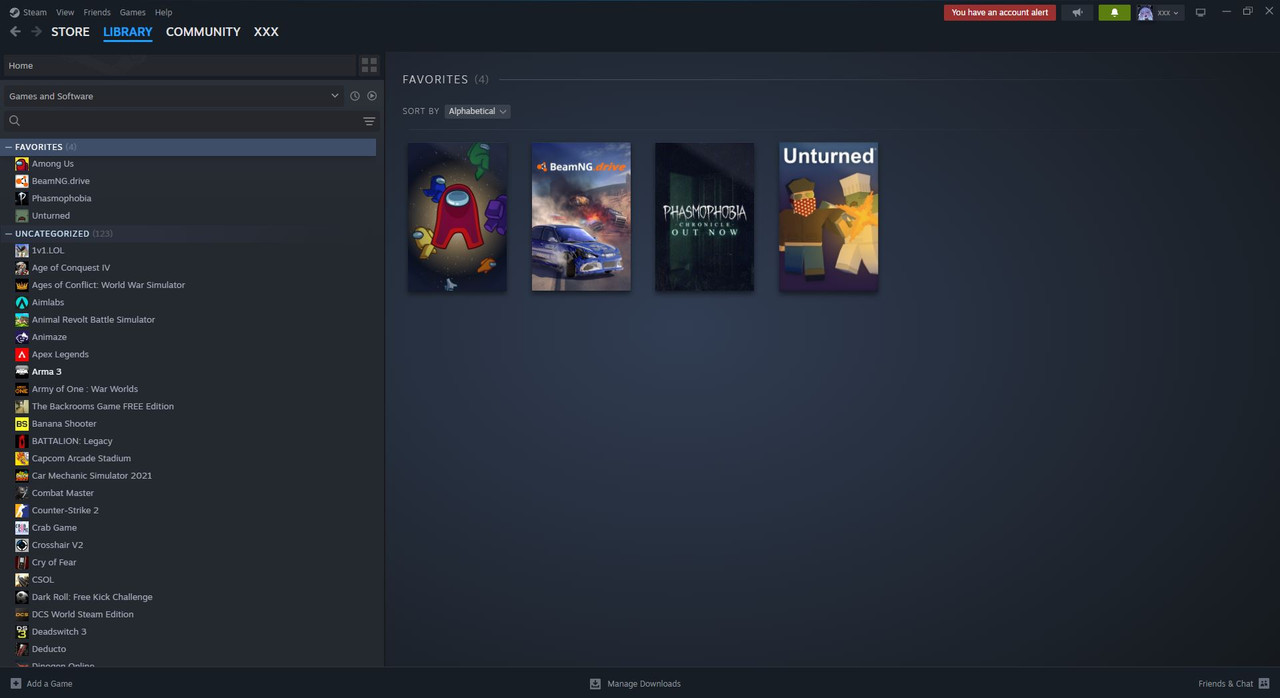Click the account alert red button
The image size is (1280, 698).
point(1000,13)
